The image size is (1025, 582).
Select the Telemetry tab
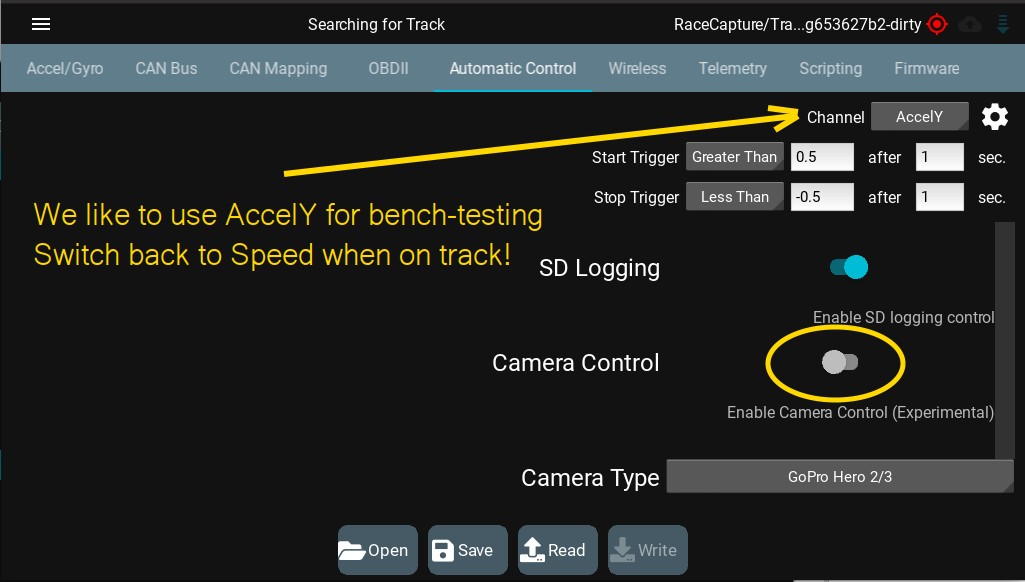point(732,68)
